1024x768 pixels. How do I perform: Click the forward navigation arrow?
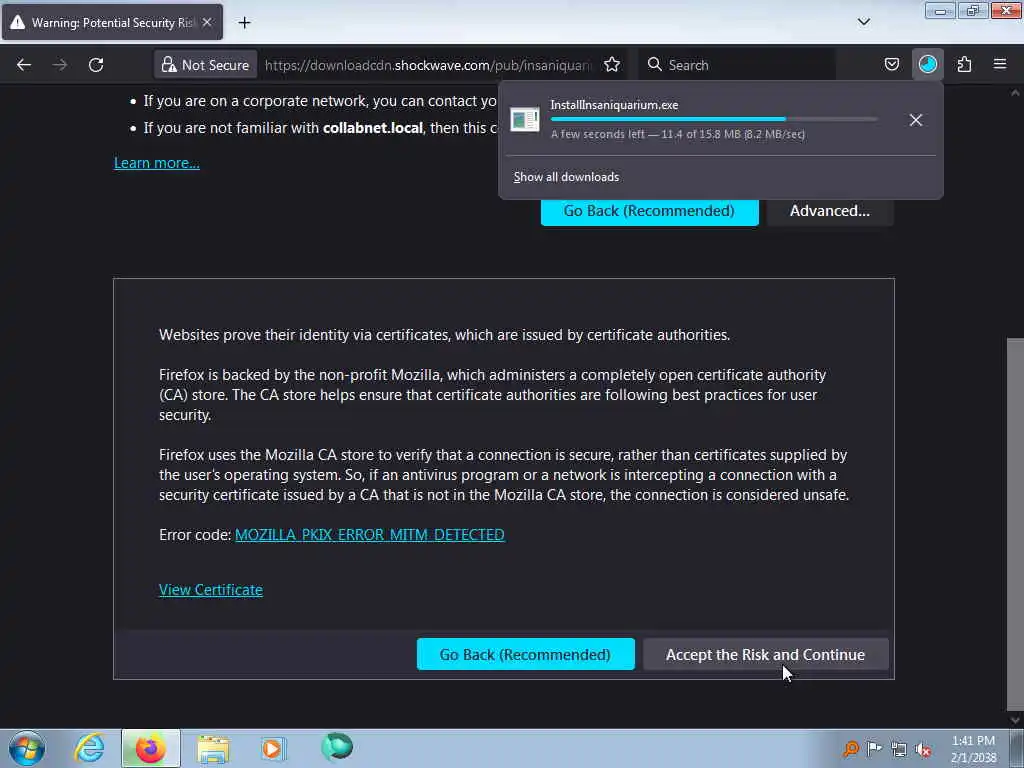point(60,65)
